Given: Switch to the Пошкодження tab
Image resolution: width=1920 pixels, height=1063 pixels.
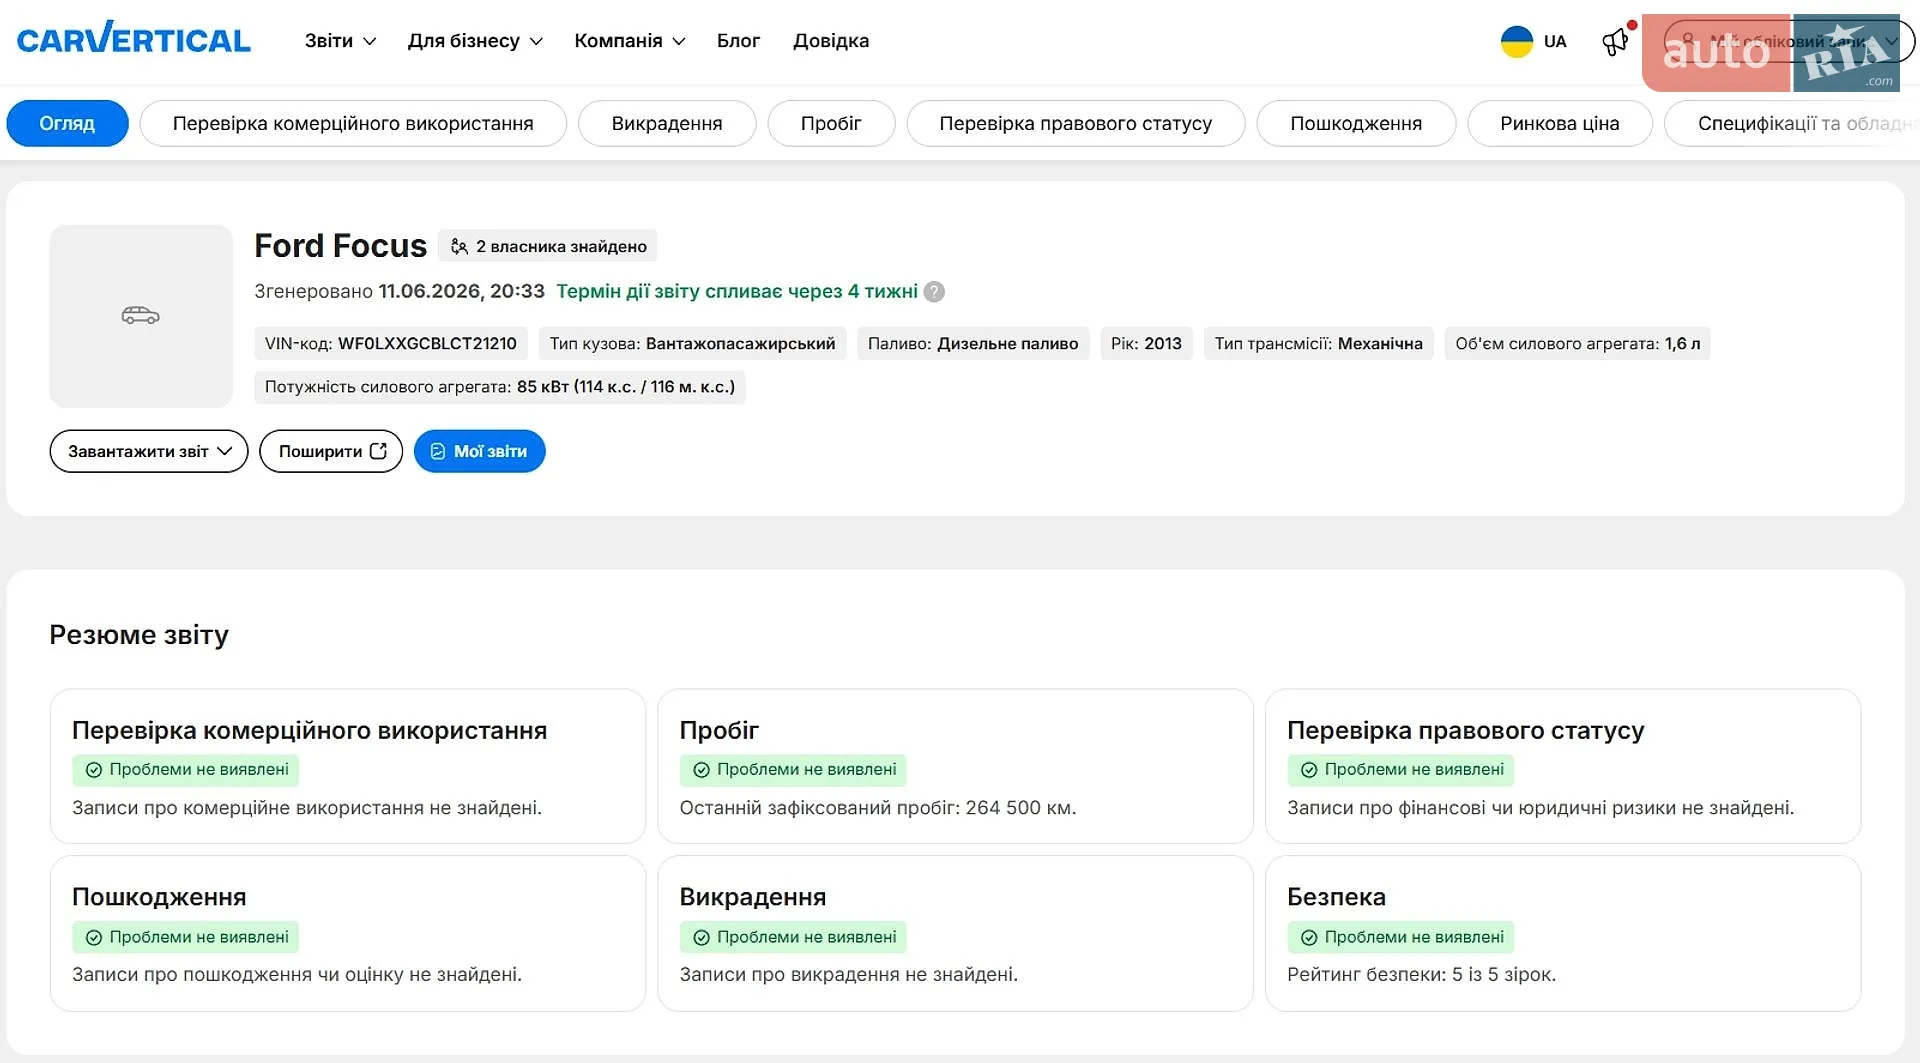Looking at the screenshot, I should click(1356, 123).
